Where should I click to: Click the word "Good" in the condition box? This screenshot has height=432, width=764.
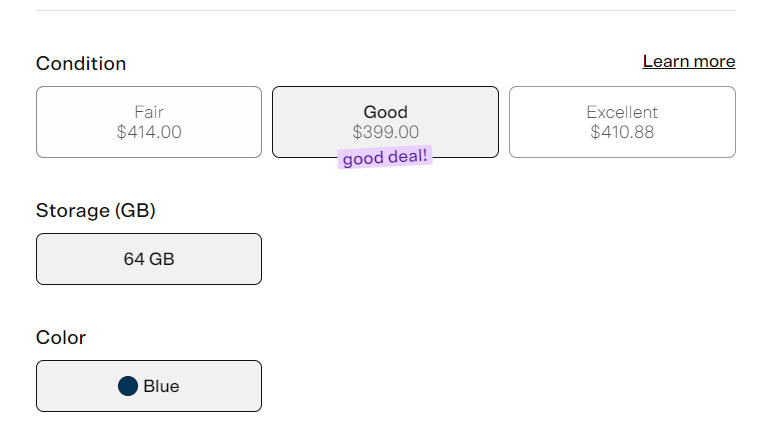pos(385,112)
